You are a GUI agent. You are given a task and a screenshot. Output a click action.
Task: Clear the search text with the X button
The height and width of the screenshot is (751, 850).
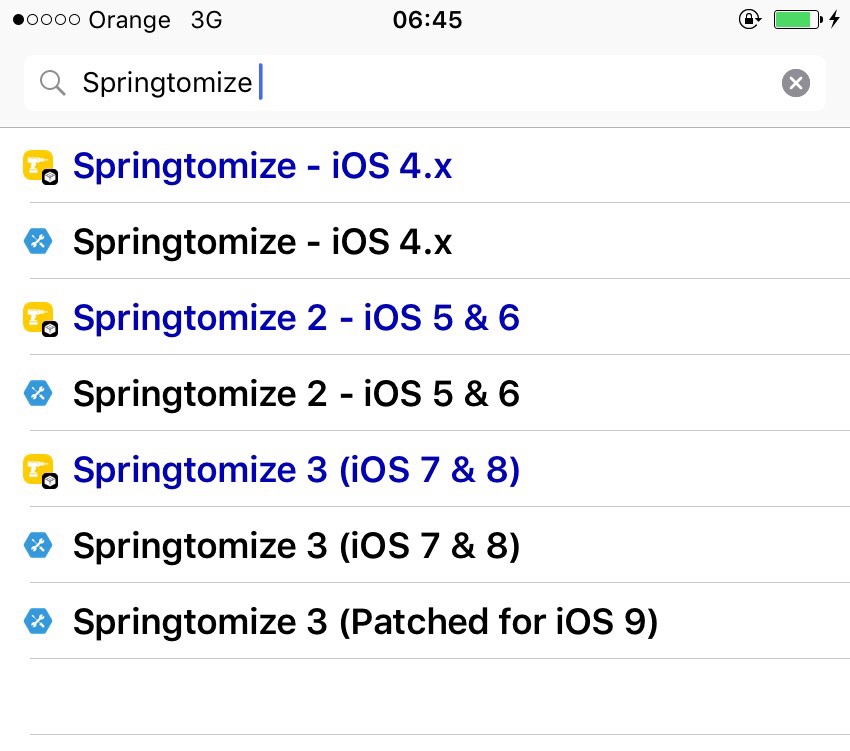coord(795,83)
